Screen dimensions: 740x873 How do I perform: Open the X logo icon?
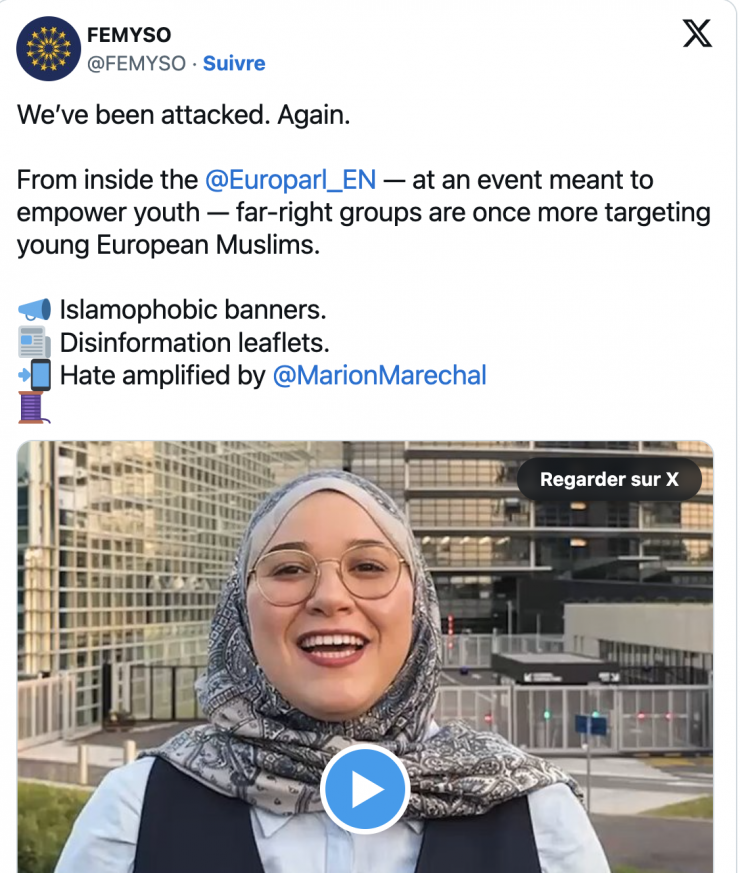(x=697, y=33)
